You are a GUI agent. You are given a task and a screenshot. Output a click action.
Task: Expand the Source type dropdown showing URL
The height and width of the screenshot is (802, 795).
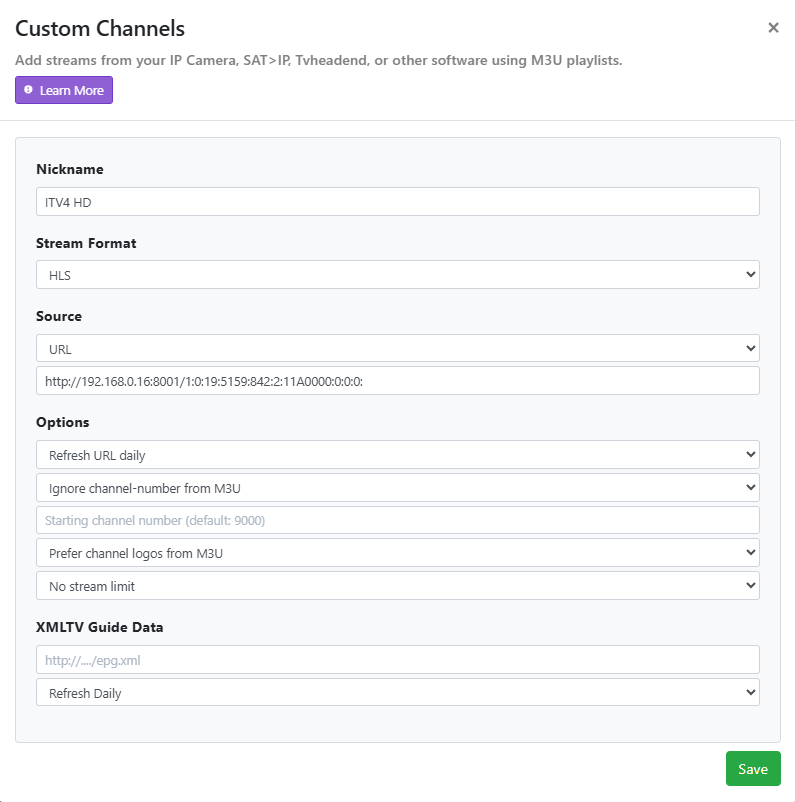point(397,348)
